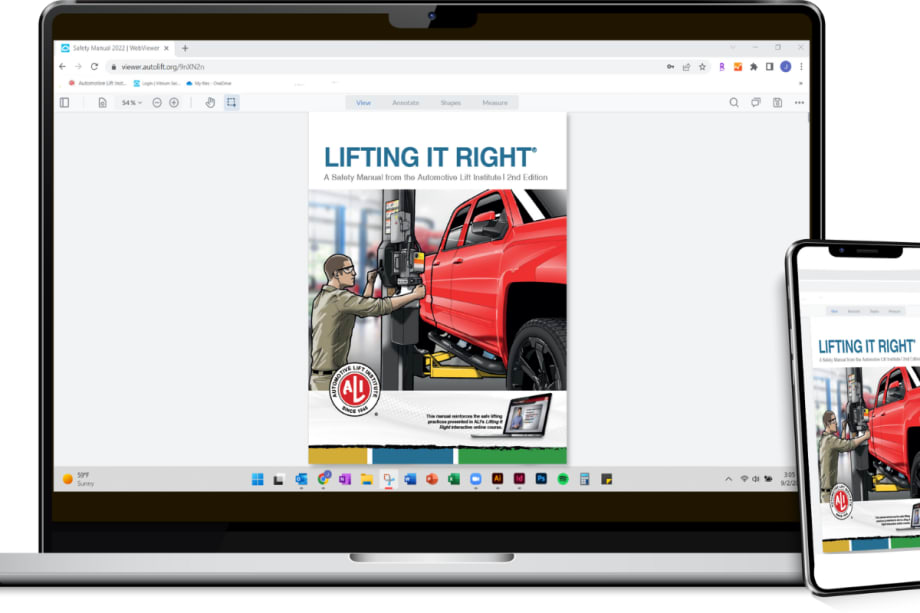Open Outlook from the taskbar
Screen dimensions: 920x613
(x=301, y=479)
